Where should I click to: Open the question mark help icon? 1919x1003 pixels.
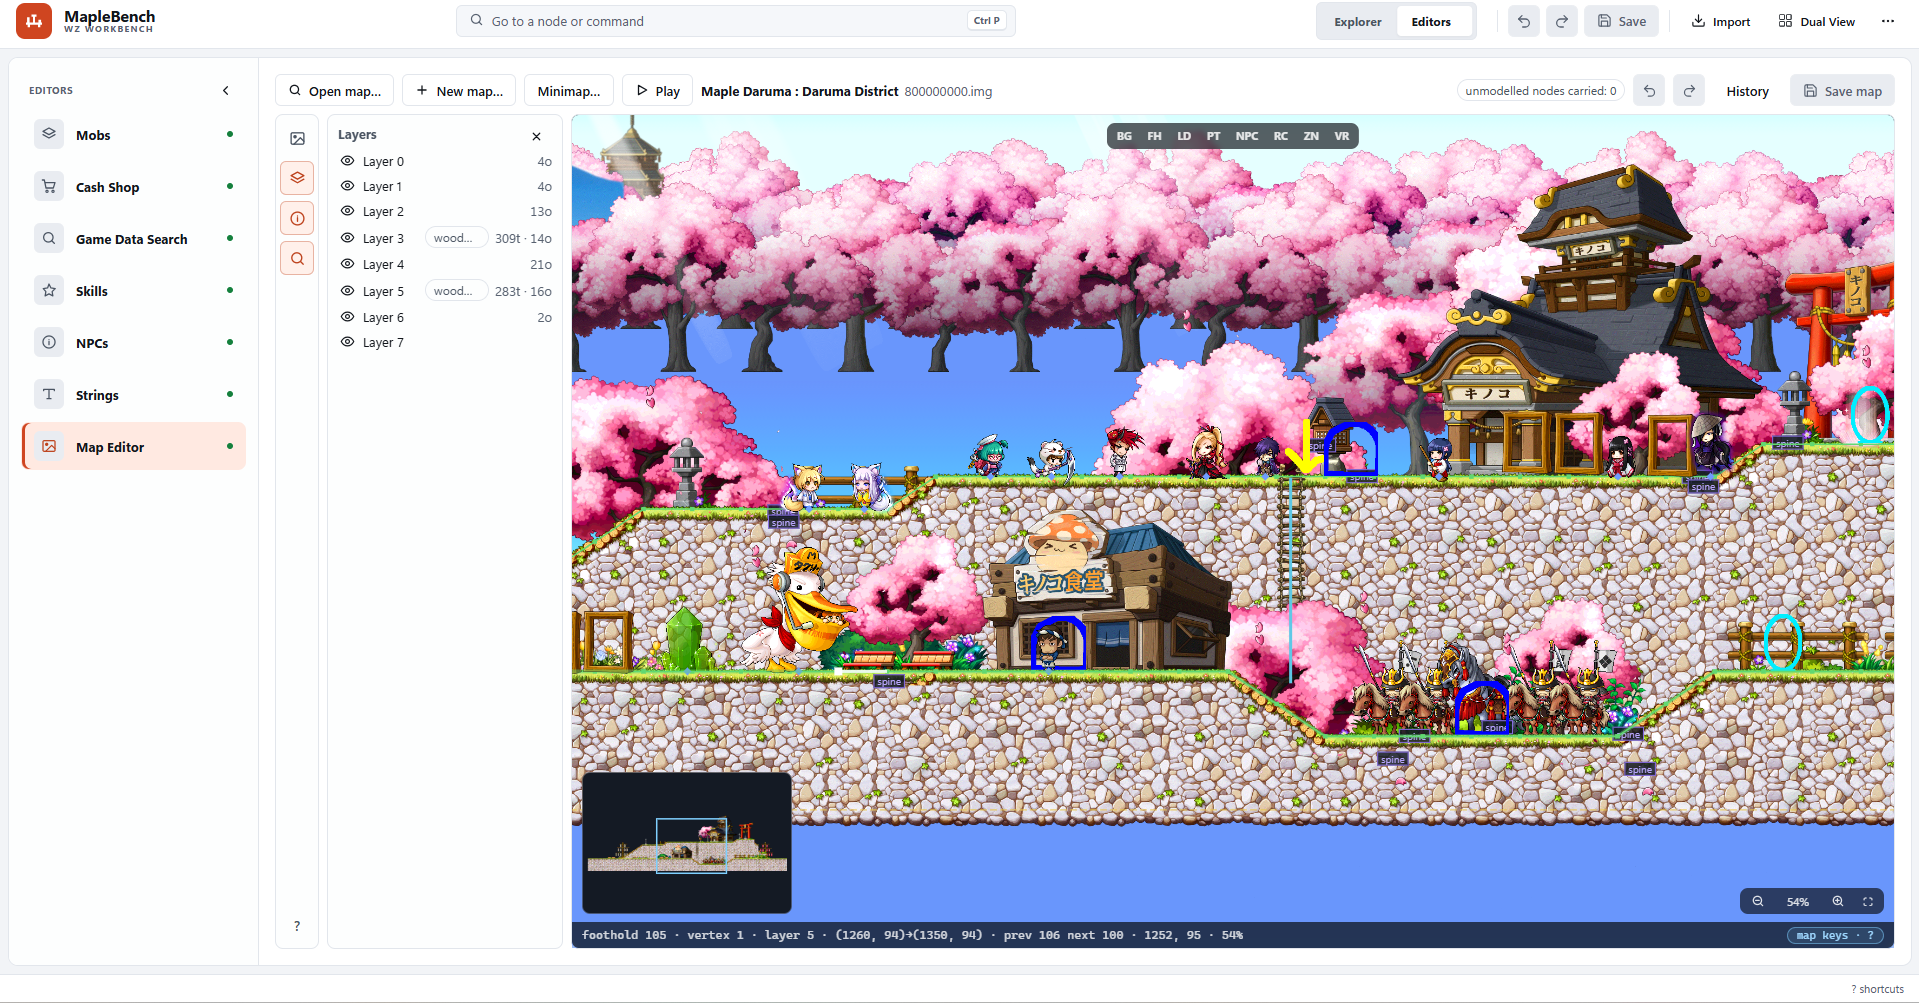point(297,926)
